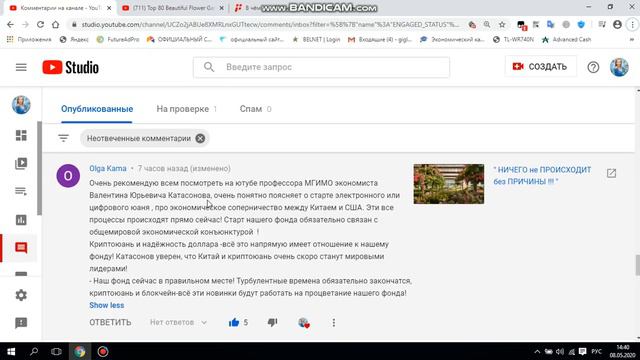Click the Chrome taskbar icon

(x=80, y=351)
